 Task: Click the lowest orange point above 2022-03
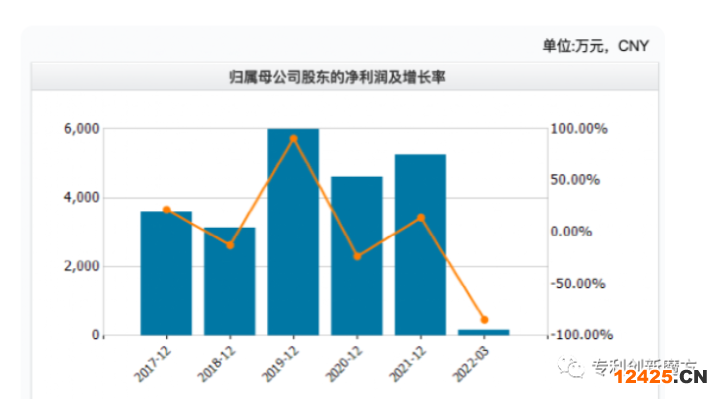(484, 320)
